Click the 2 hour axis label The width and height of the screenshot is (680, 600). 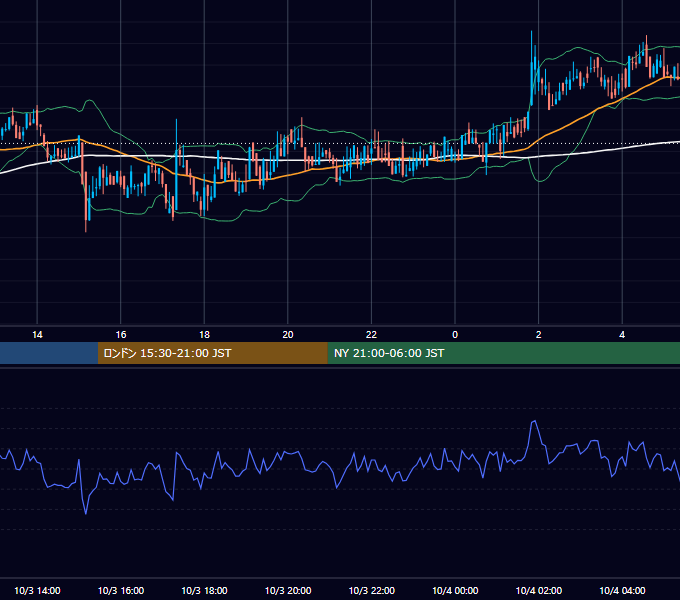539,335
